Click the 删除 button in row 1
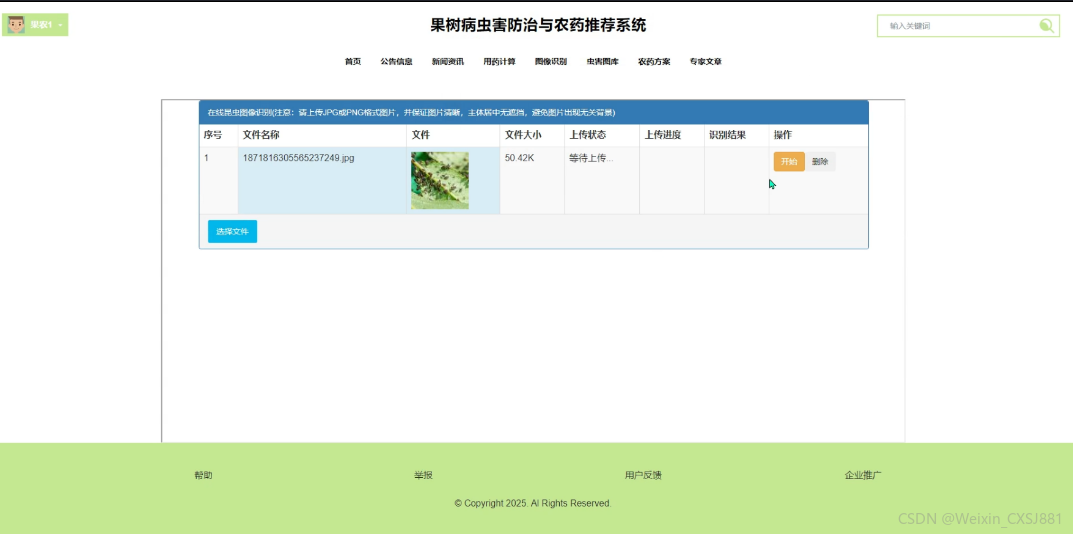The height and width of the screenshot is (534, 1073). click(820, 162)
